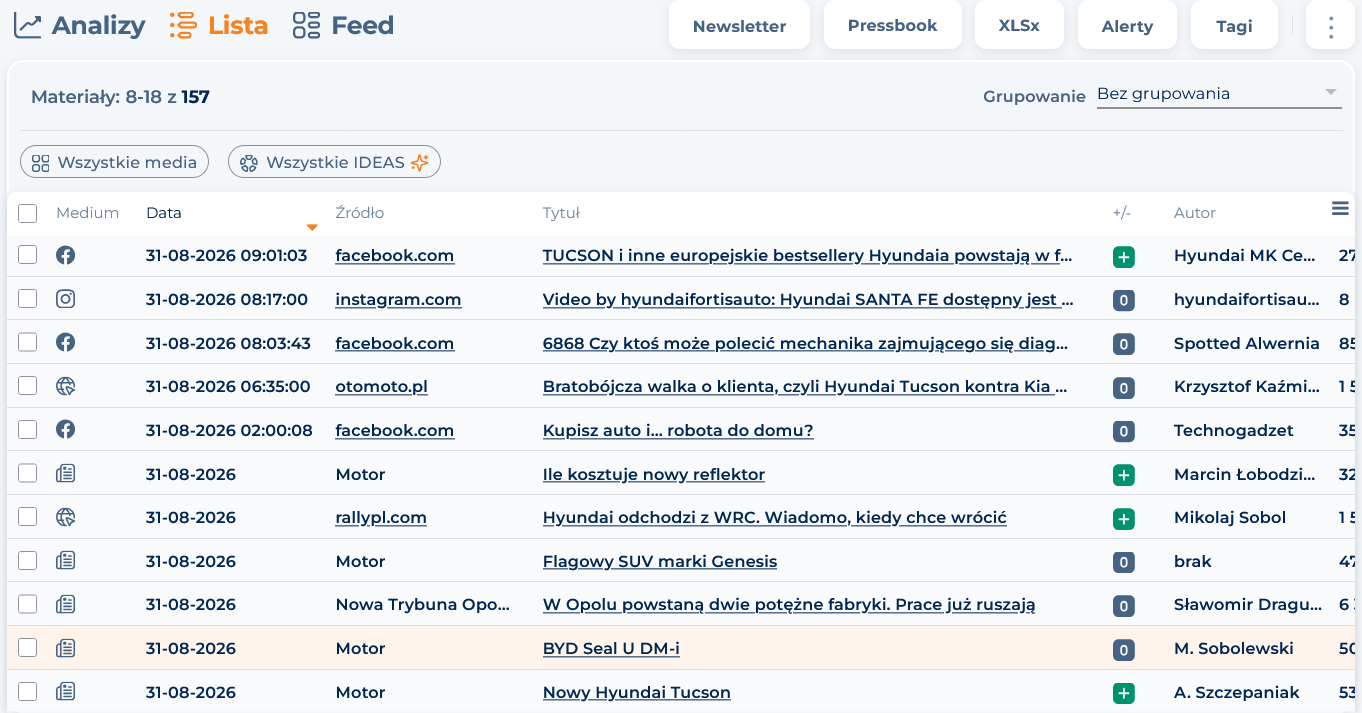Open the otomoto.pl source link

[x=381, y=386]
